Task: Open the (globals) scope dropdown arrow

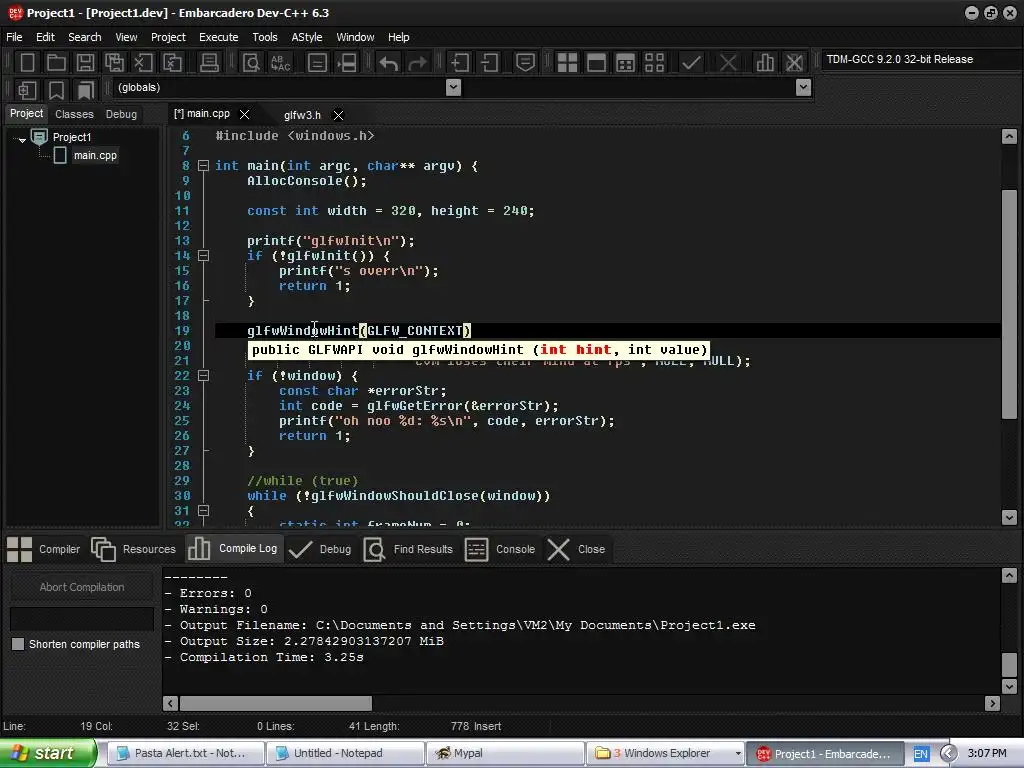Action: pyautogui.click(x=453, y=87)
